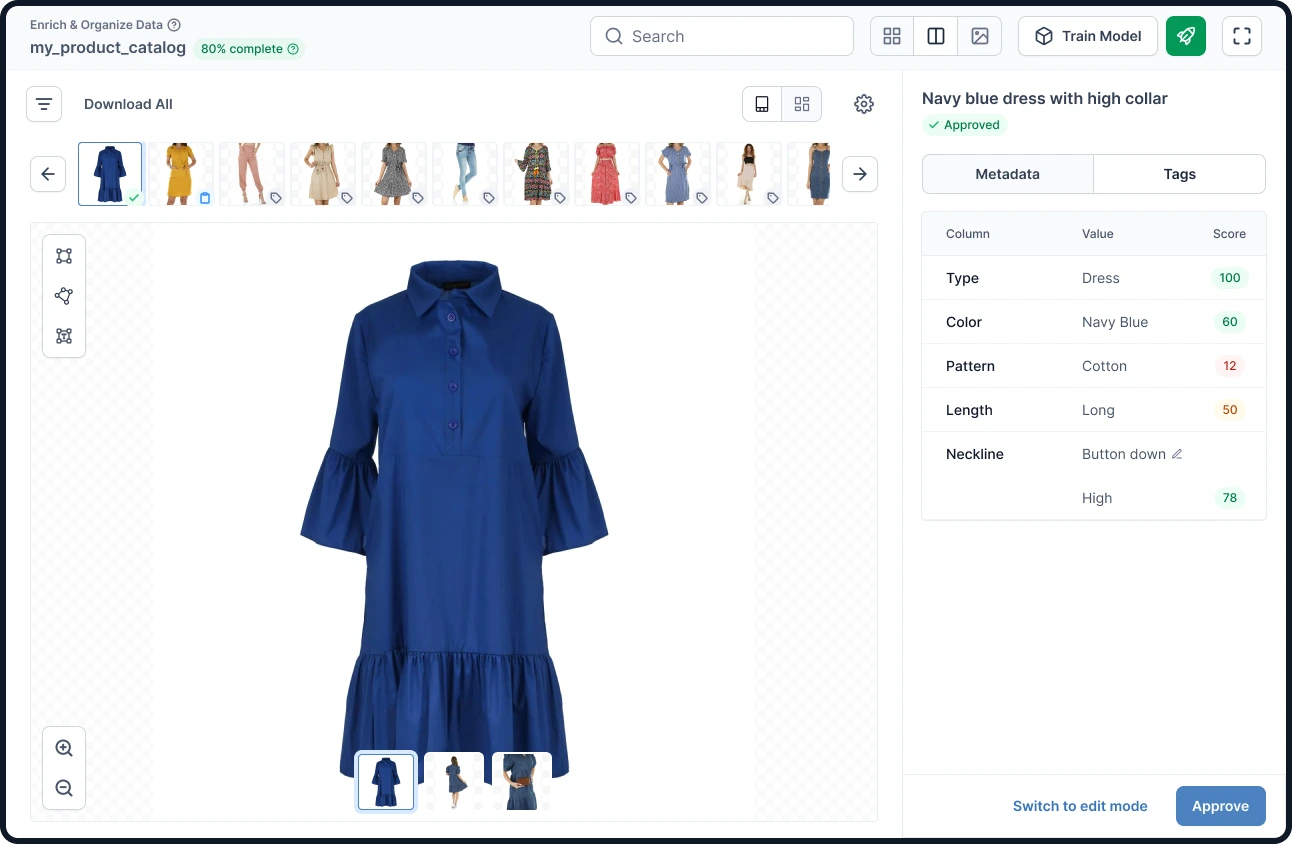Click the Search field
Viewport: 1292px width, 844px height.
click(x=722, y=36)
